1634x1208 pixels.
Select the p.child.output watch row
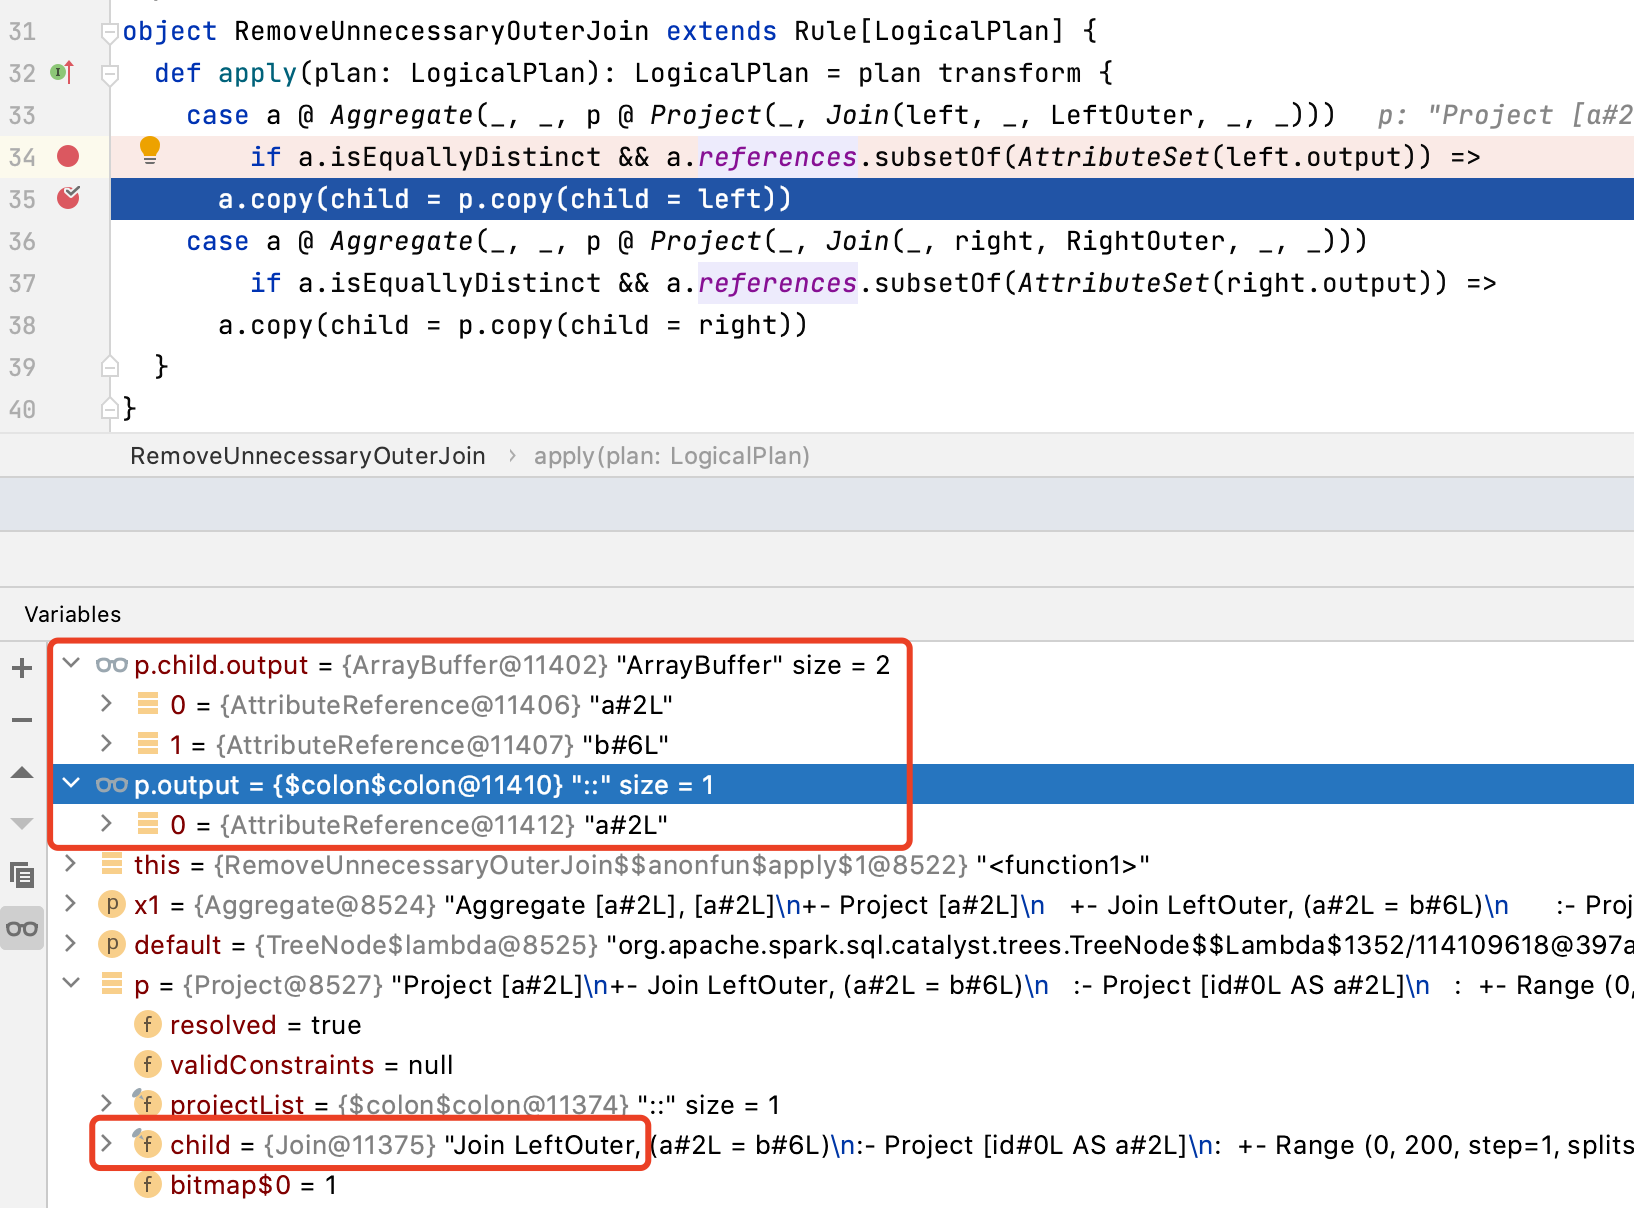[x=841, y=665]
